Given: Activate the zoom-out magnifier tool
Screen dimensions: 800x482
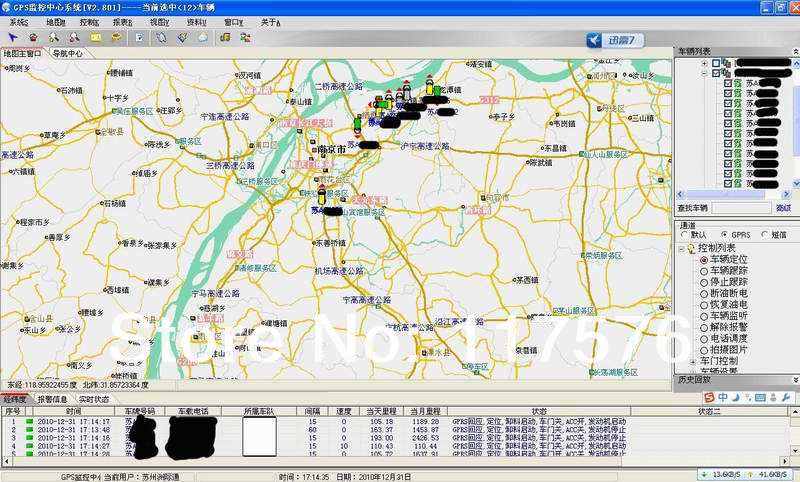Looking at the screenshot, I should coord(74,37).
